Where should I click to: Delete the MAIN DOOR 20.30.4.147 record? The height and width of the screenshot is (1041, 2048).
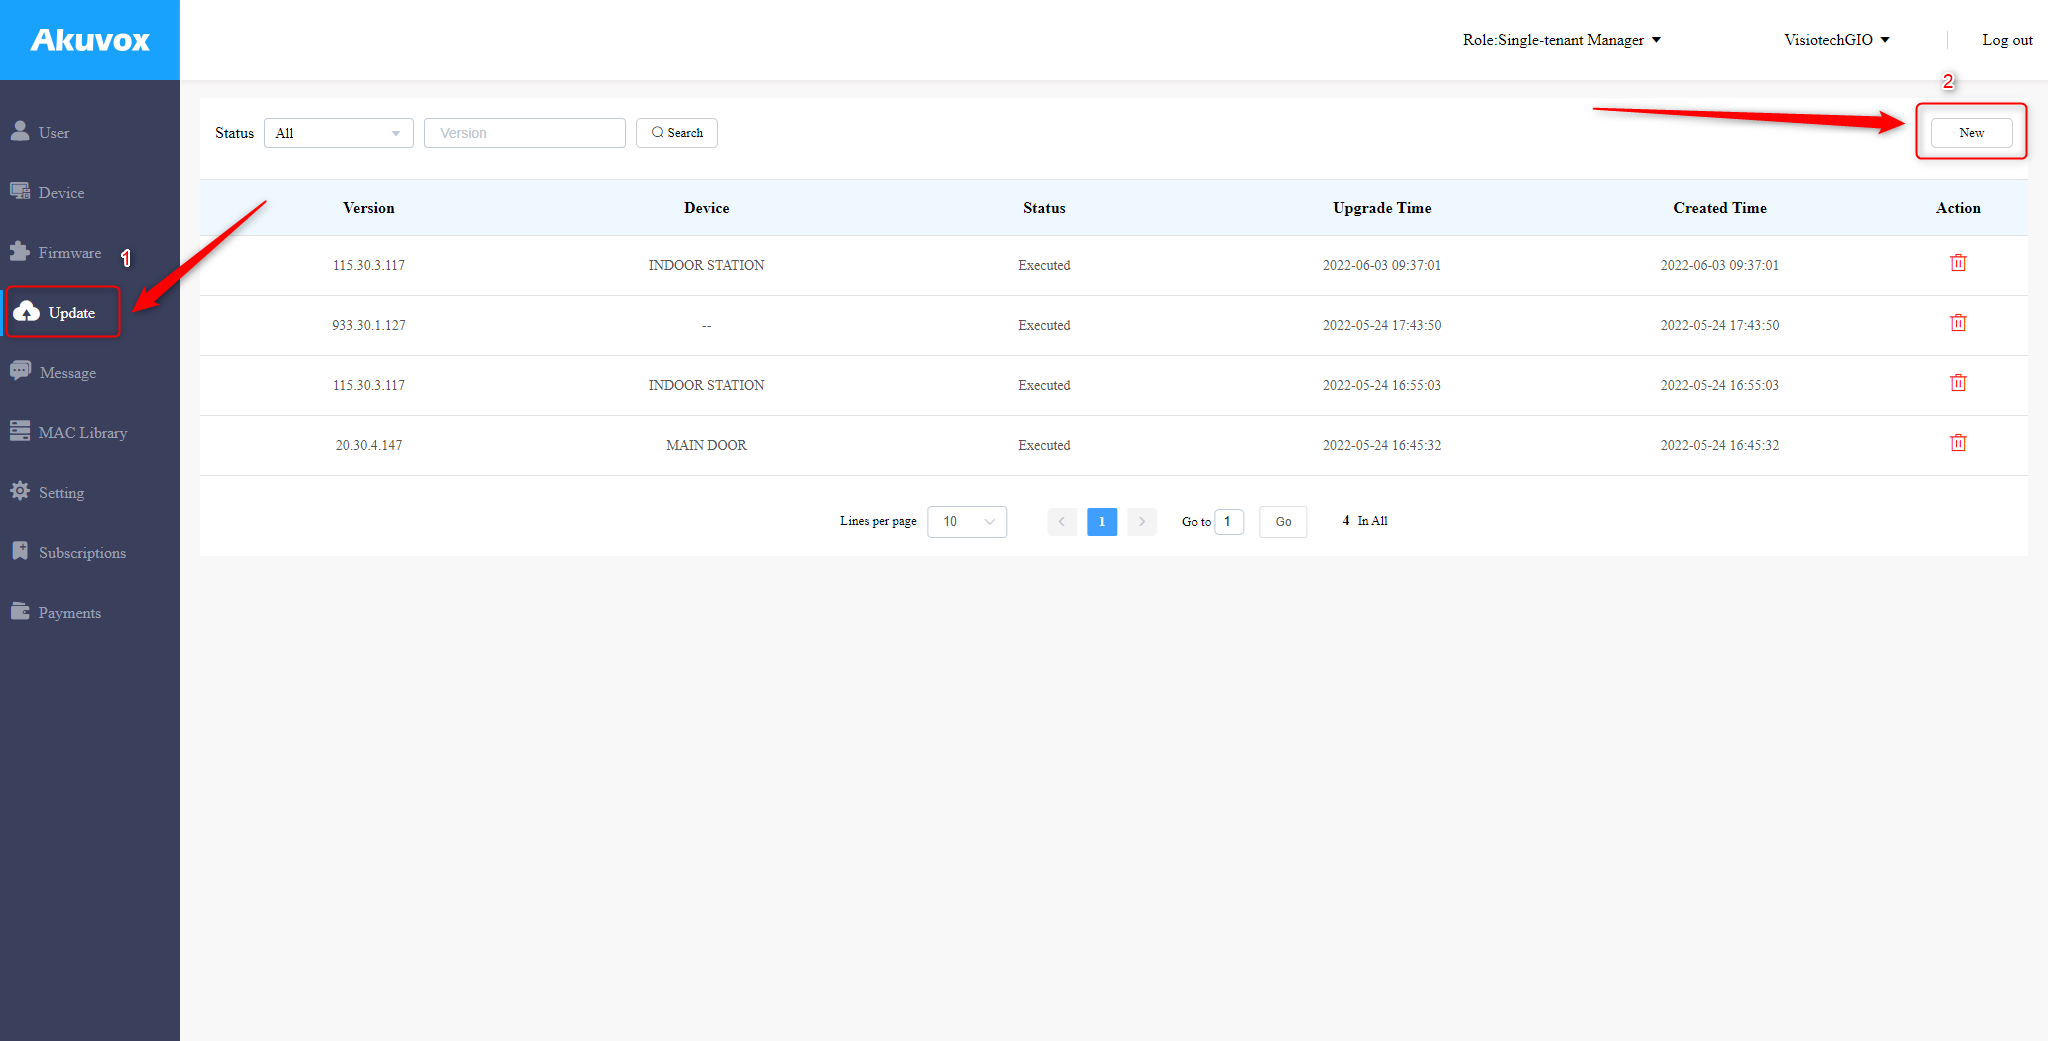[x=1958, y=442]
